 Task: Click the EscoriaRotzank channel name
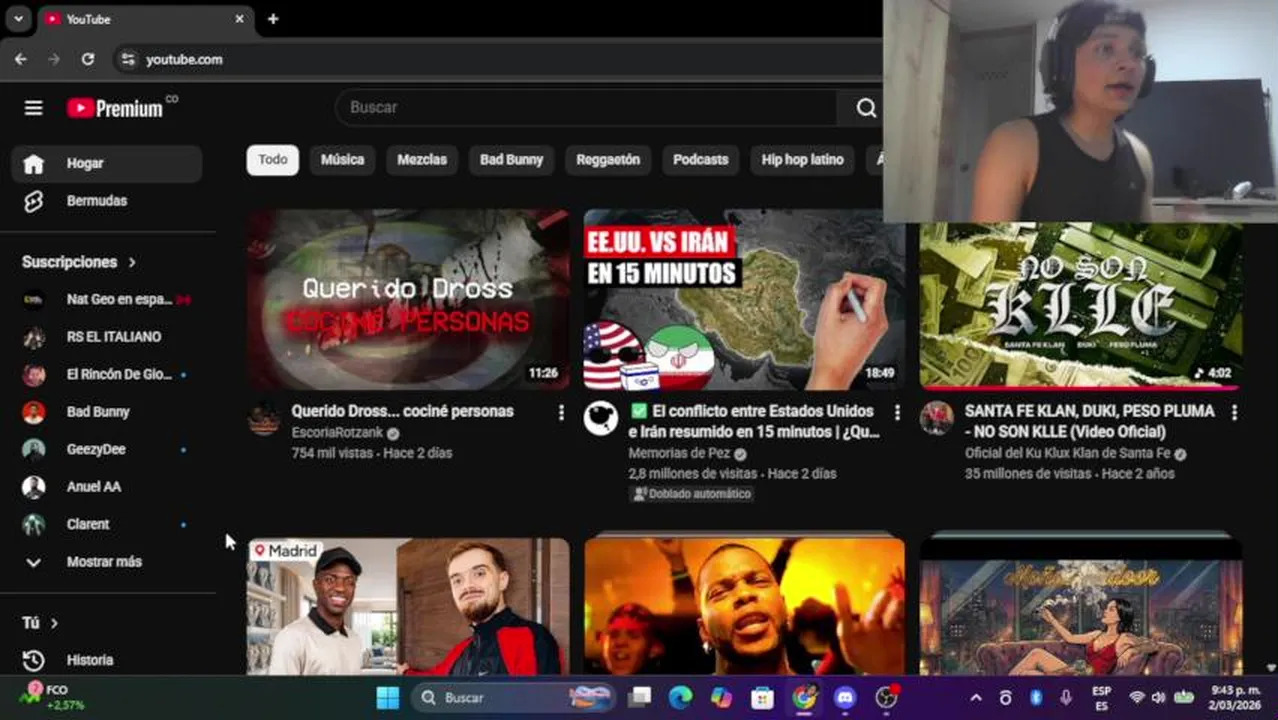click(x=338, y=433)
